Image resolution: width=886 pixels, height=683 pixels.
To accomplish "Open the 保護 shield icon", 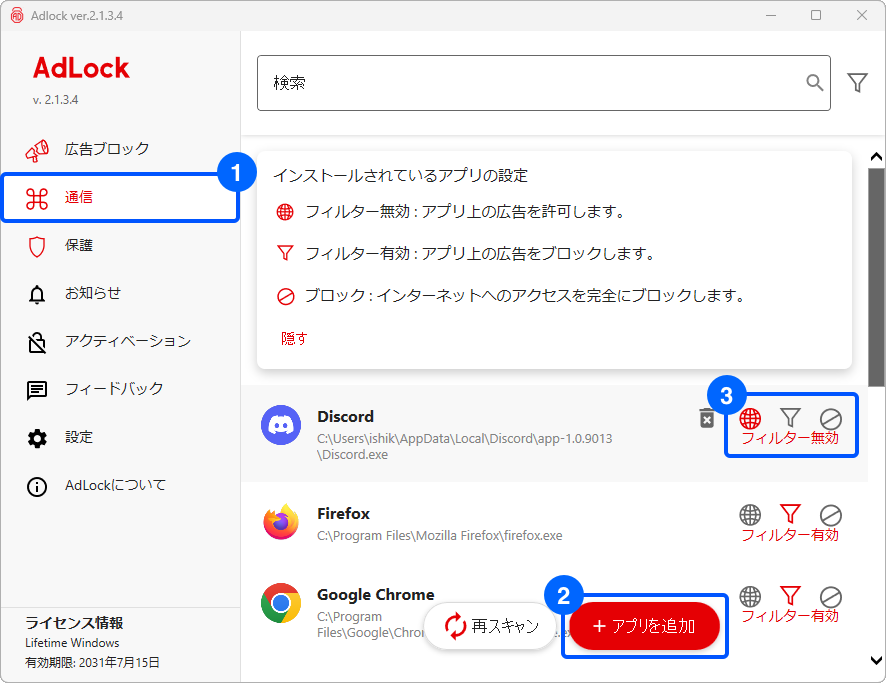I will (x=38, y=245).
